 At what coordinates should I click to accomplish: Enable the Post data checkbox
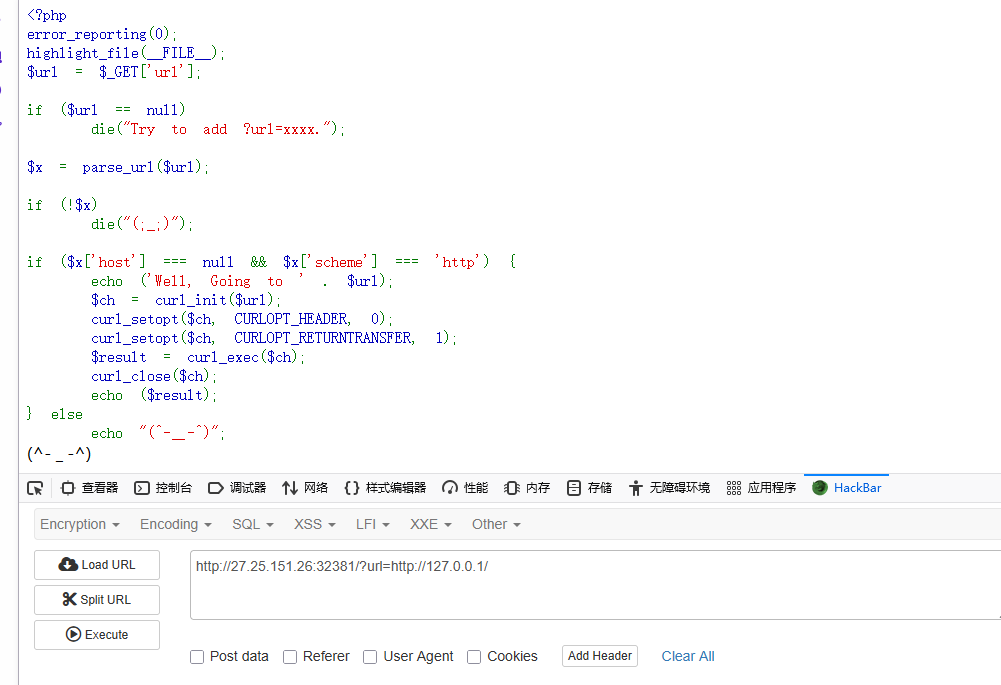pos(197,657)
